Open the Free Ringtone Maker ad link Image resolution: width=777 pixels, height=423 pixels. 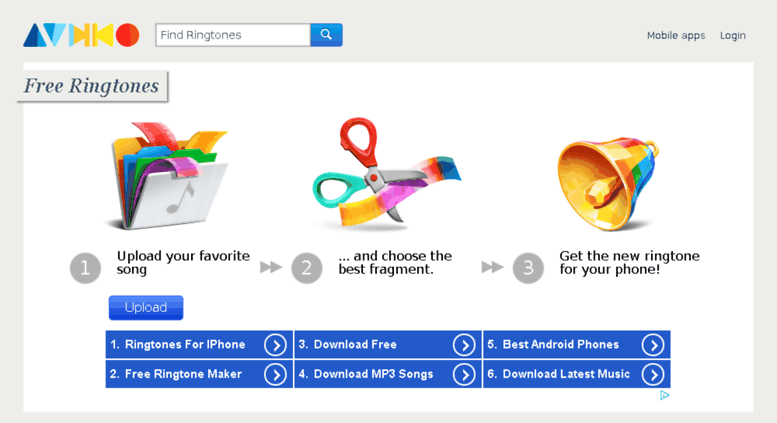pos(199,374)
